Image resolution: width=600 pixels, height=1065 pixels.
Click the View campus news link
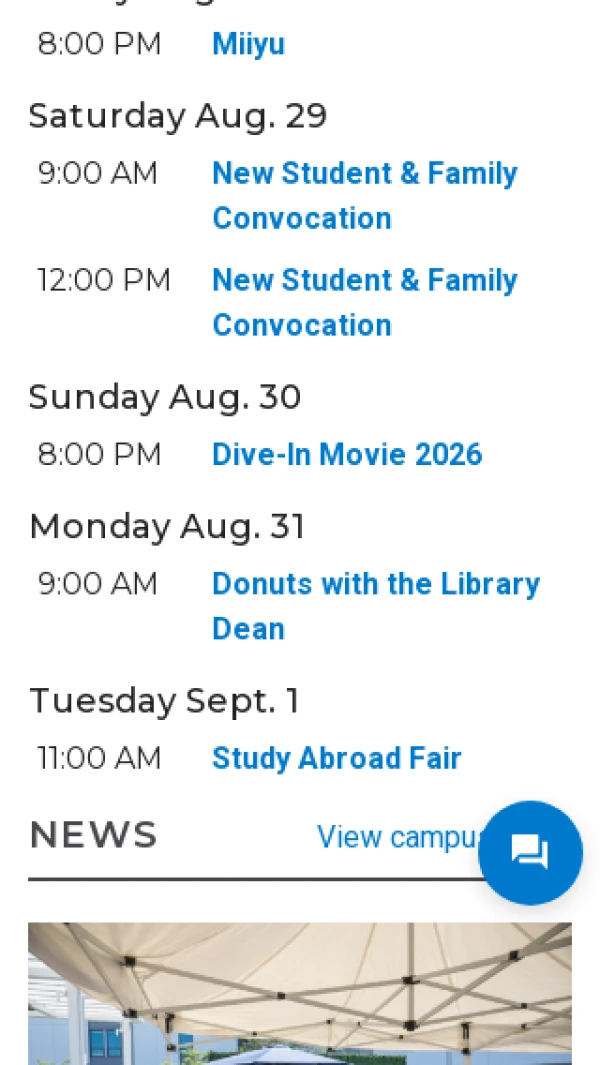[x=398, y=837]
